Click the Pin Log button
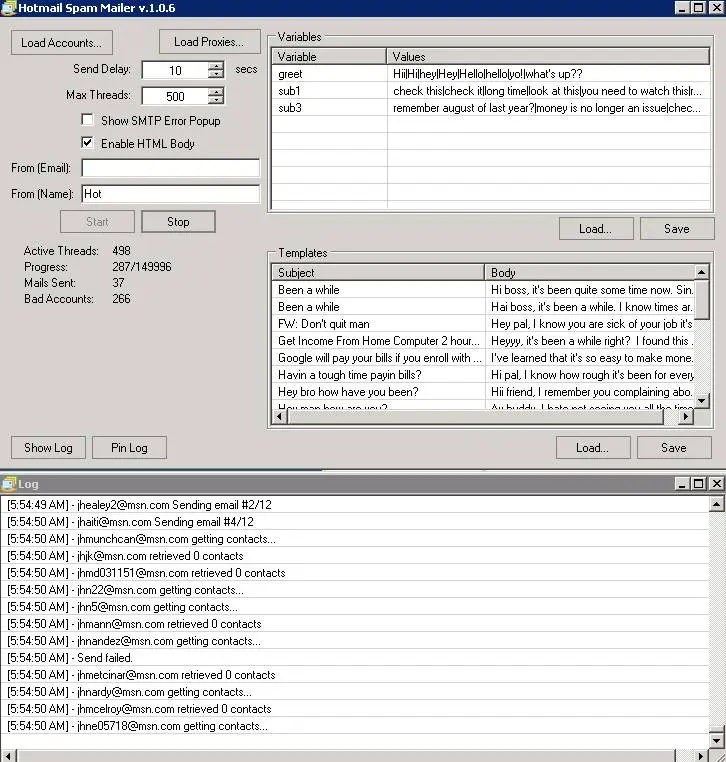 [x=129, y=448]
